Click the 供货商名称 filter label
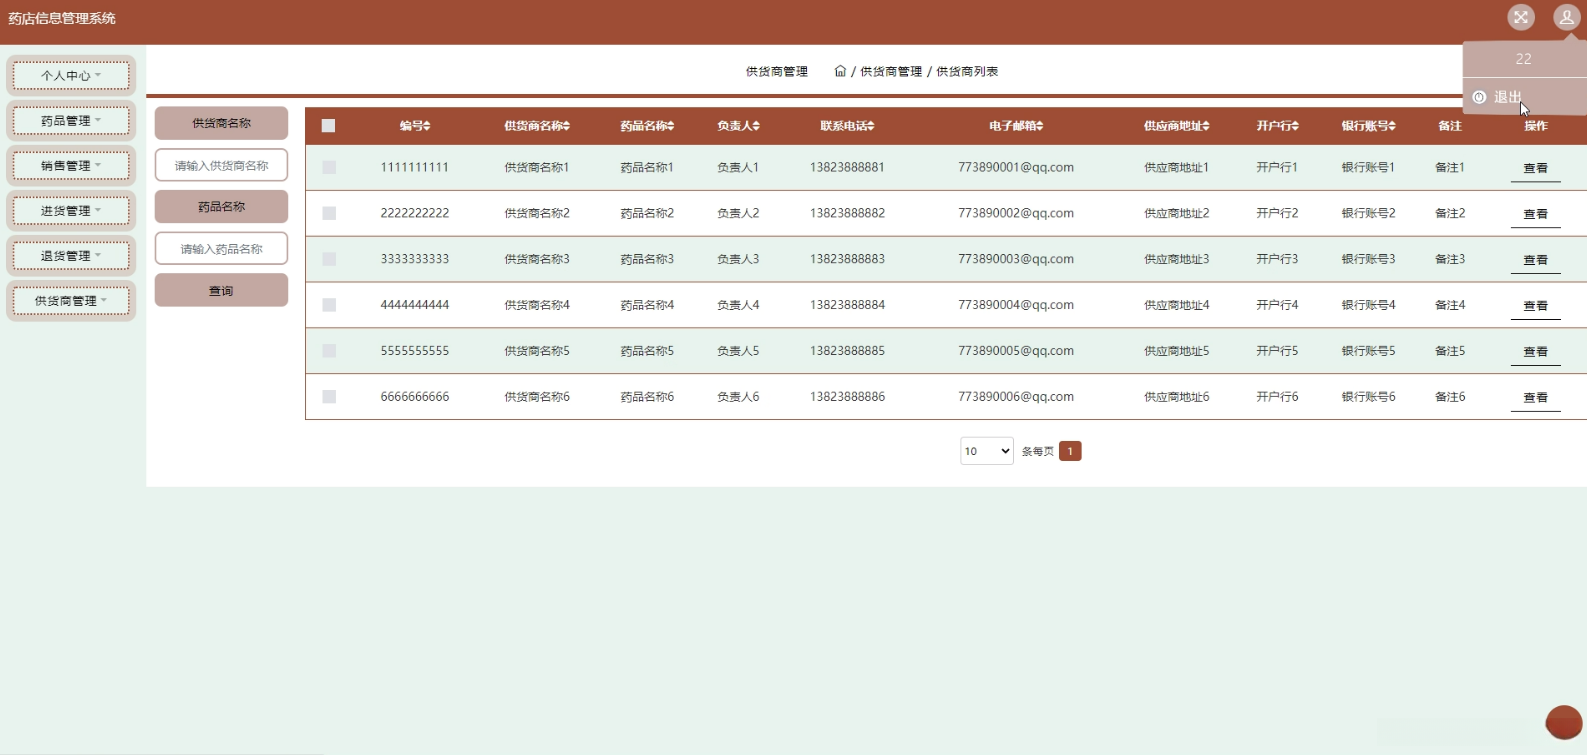This screenshot has height=755, width=1587. point(221,123)
